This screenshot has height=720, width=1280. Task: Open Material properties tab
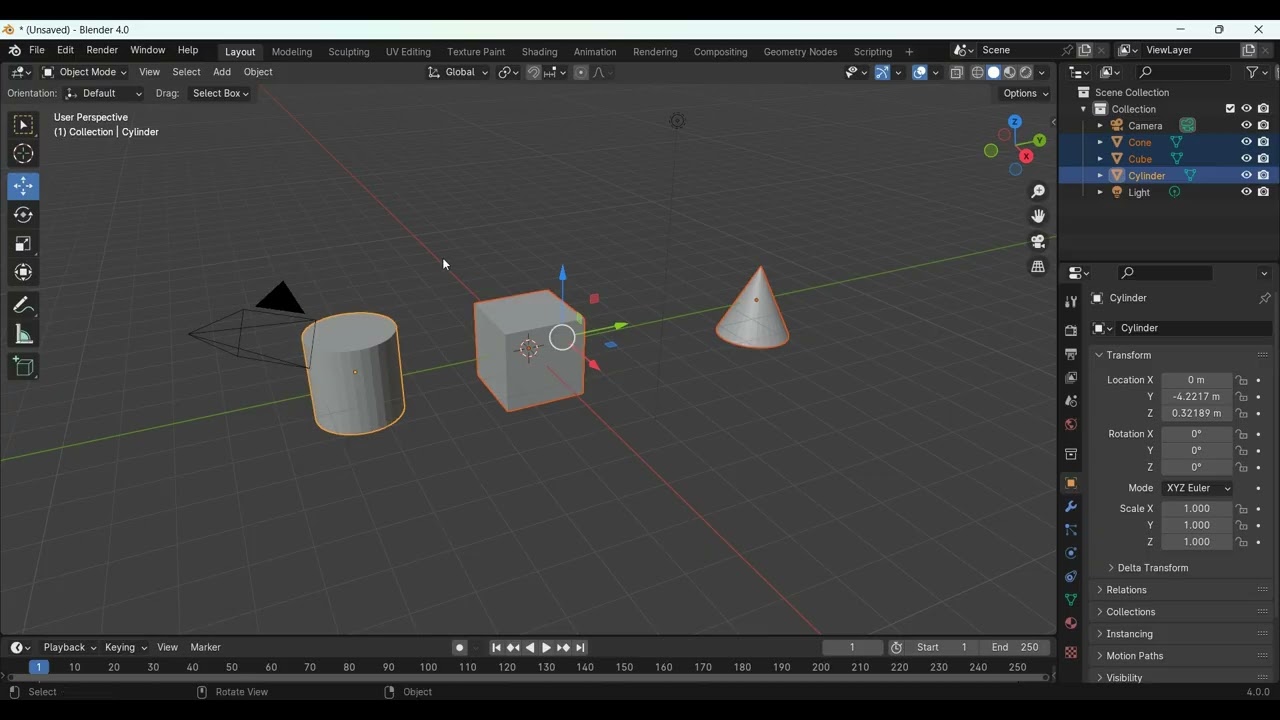click(1071, 623)
